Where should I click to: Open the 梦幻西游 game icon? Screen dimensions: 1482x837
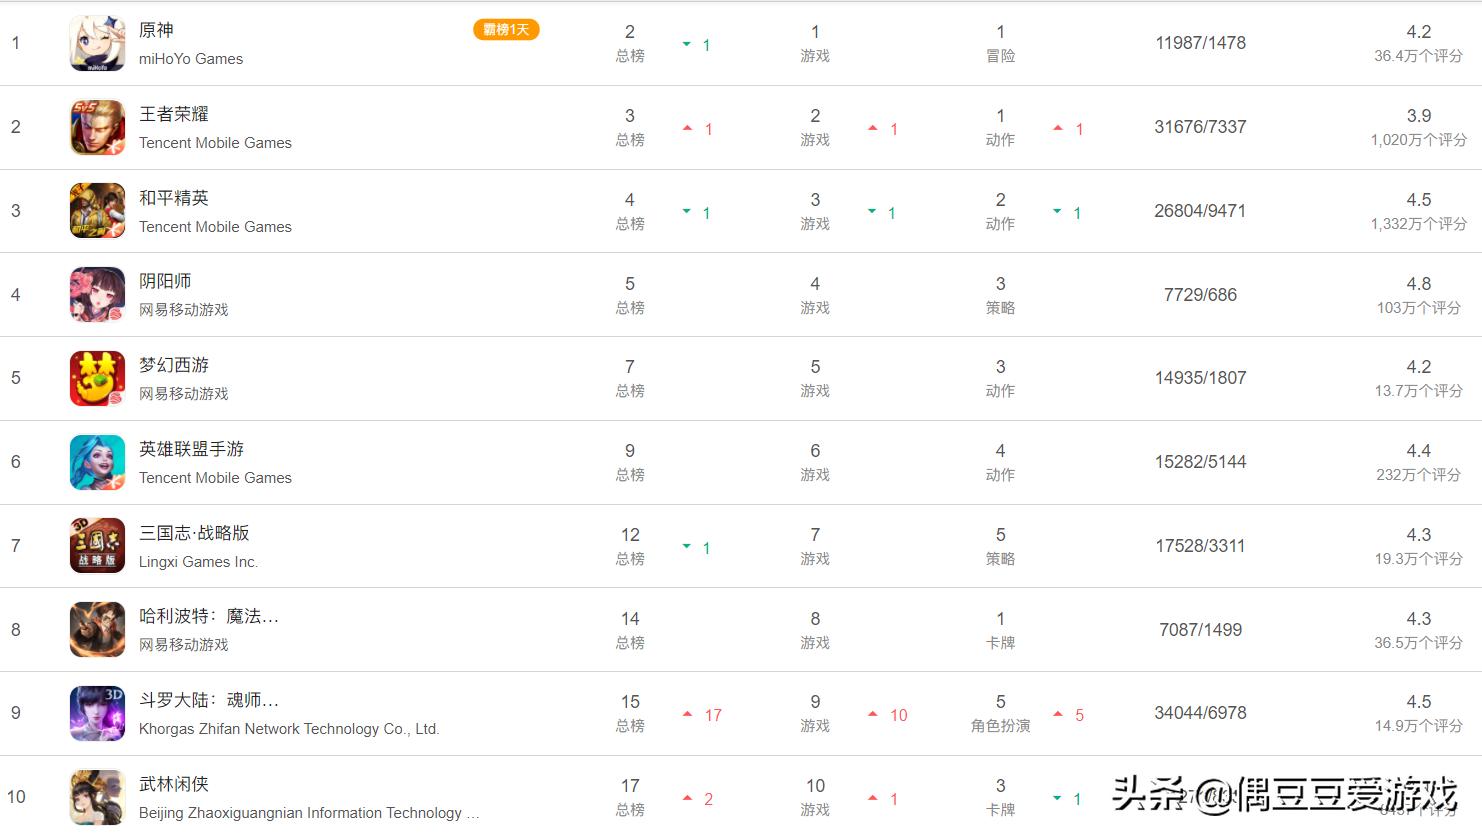pyautogui.click(x=97, y=378)
